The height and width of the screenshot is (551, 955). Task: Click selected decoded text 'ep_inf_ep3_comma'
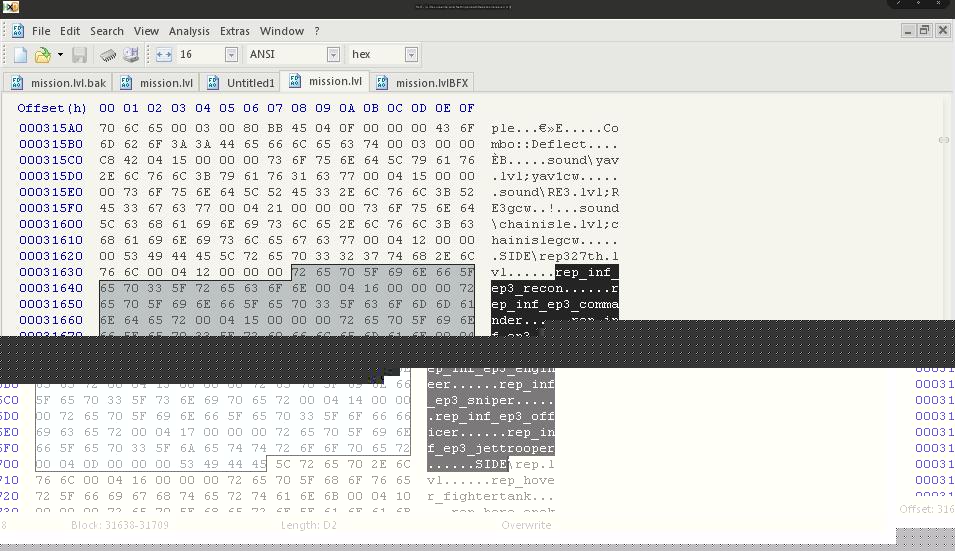555,304
